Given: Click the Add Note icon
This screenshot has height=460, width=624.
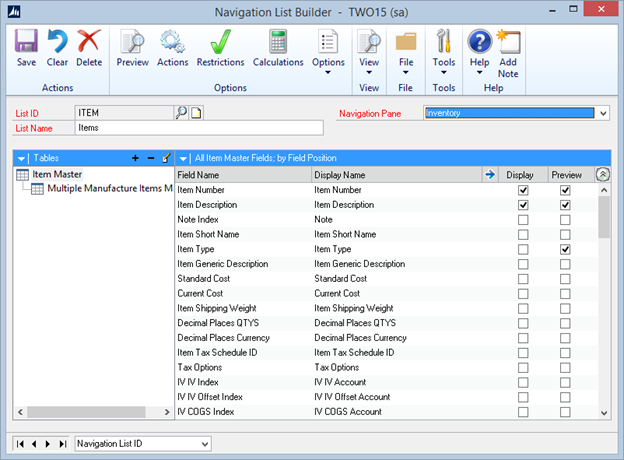Looking at the screenshot, I should pos(508,41).
